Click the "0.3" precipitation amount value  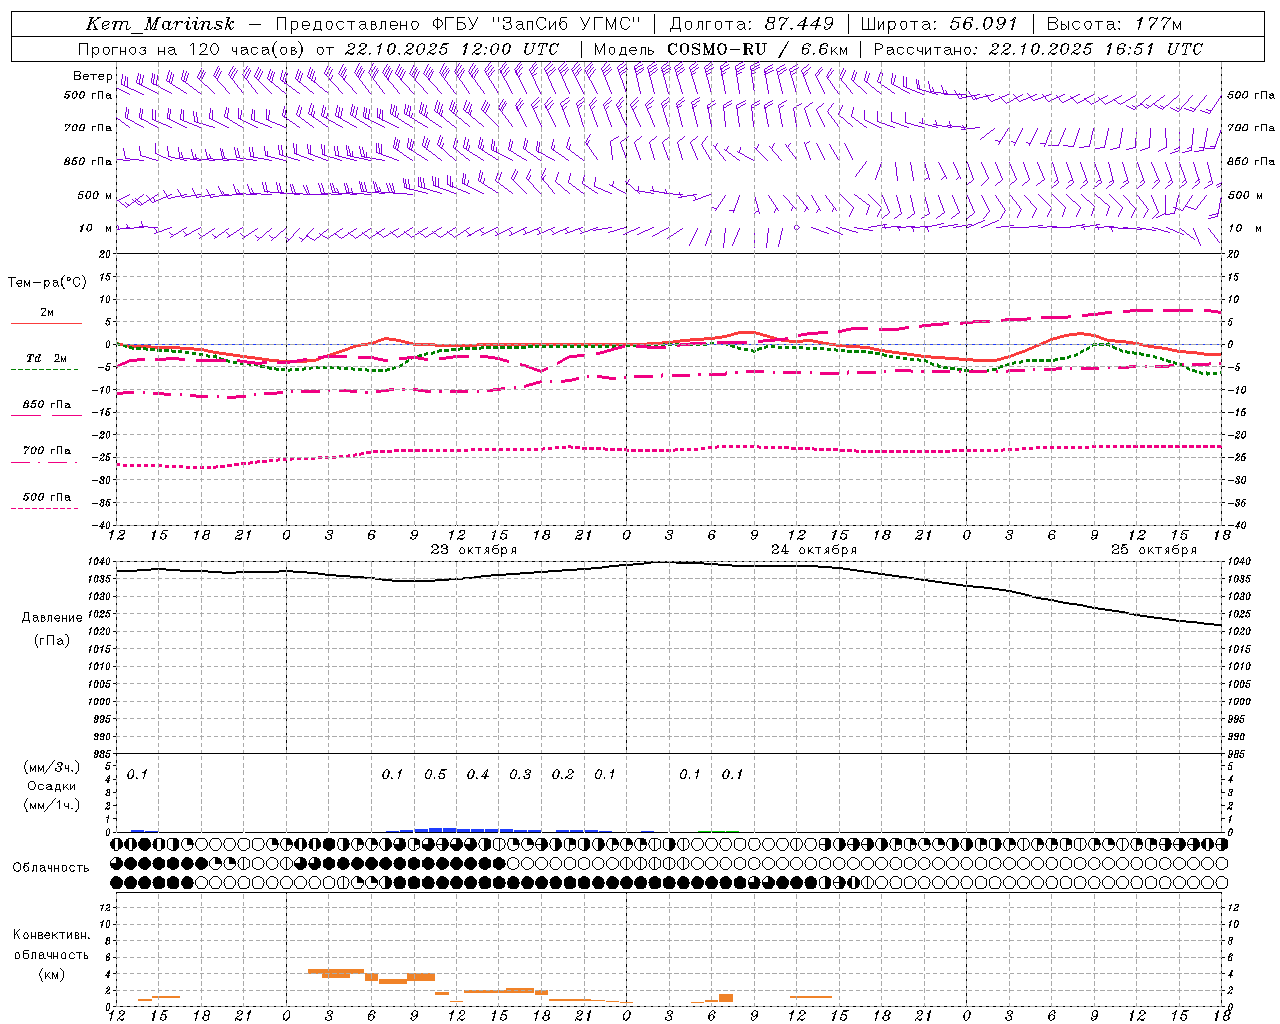520,775
